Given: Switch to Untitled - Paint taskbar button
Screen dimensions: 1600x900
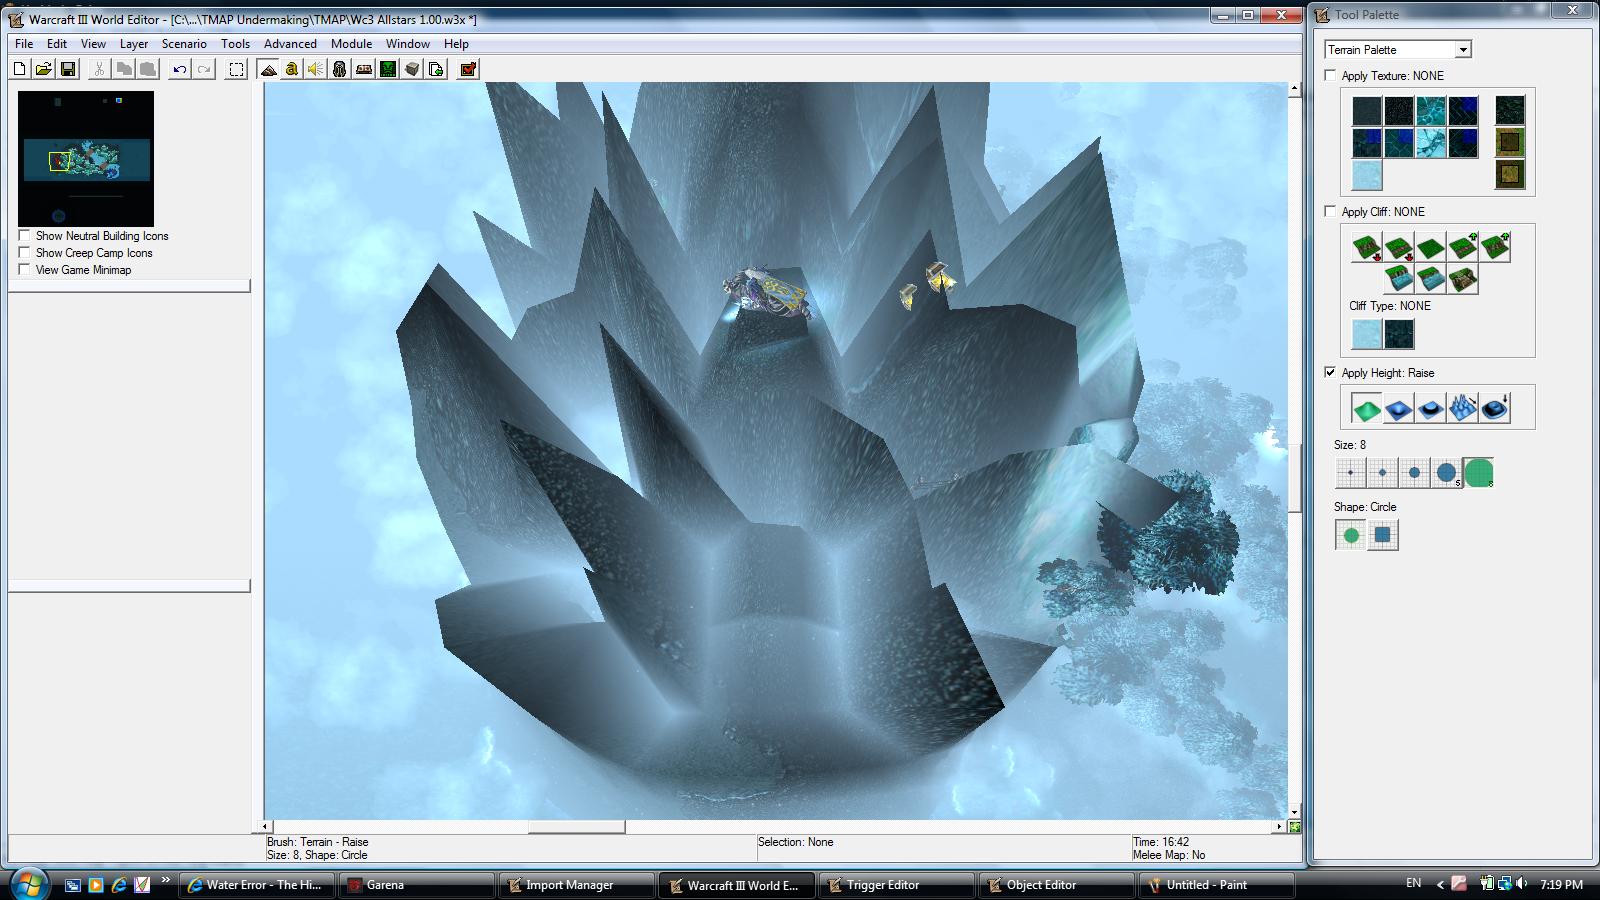Looking at the screenshot, I should (x=1215, y=885).
